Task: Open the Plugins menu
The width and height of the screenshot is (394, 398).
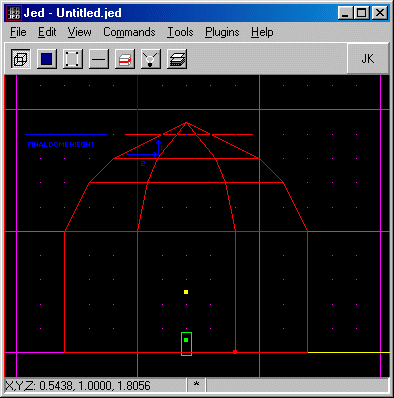Action: pyautogui.click(x=222, y=32)
